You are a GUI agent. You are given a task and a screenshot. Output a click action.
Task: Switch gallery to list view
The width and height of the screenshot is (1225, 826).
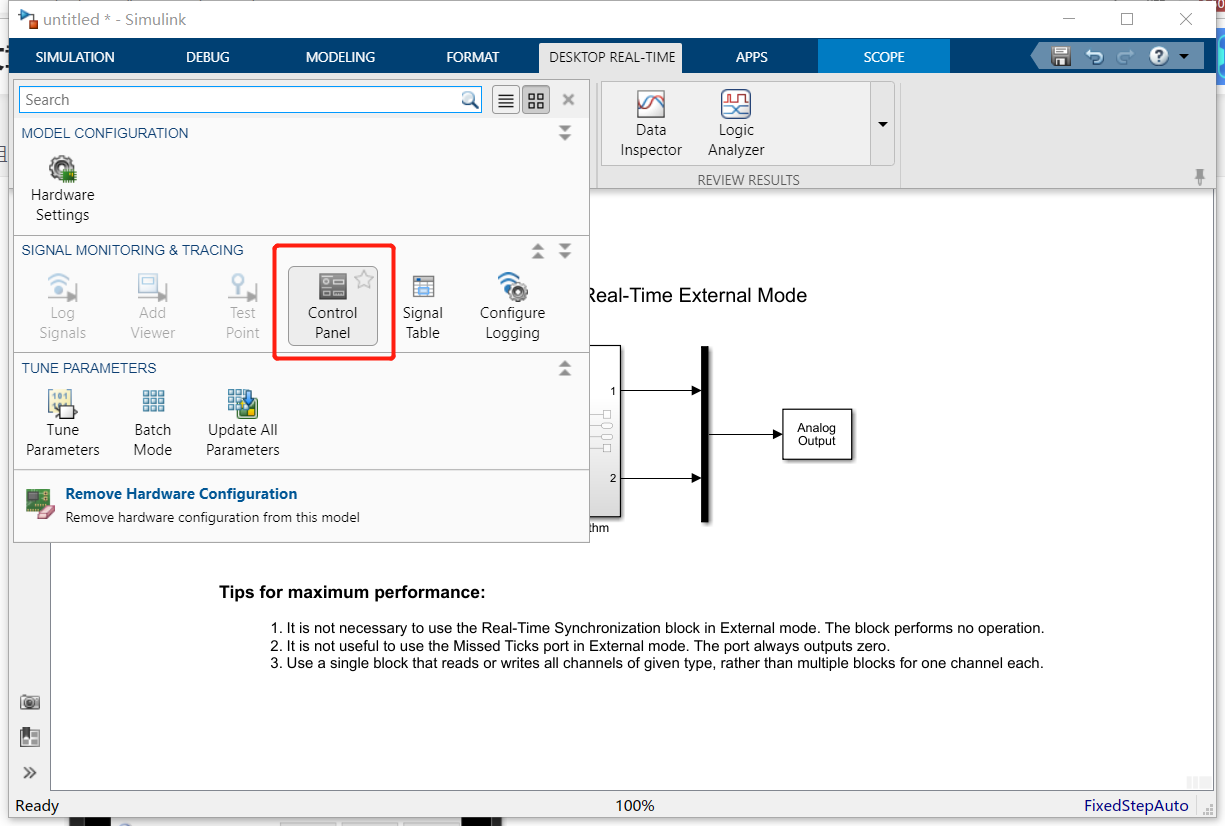(506, 100)
